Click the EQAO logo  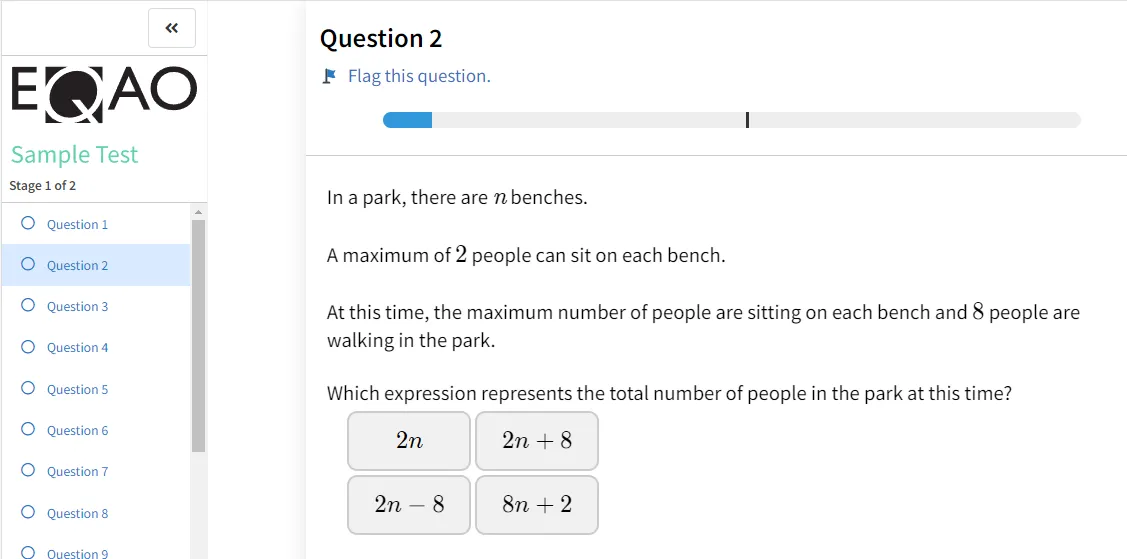[104, 93]
